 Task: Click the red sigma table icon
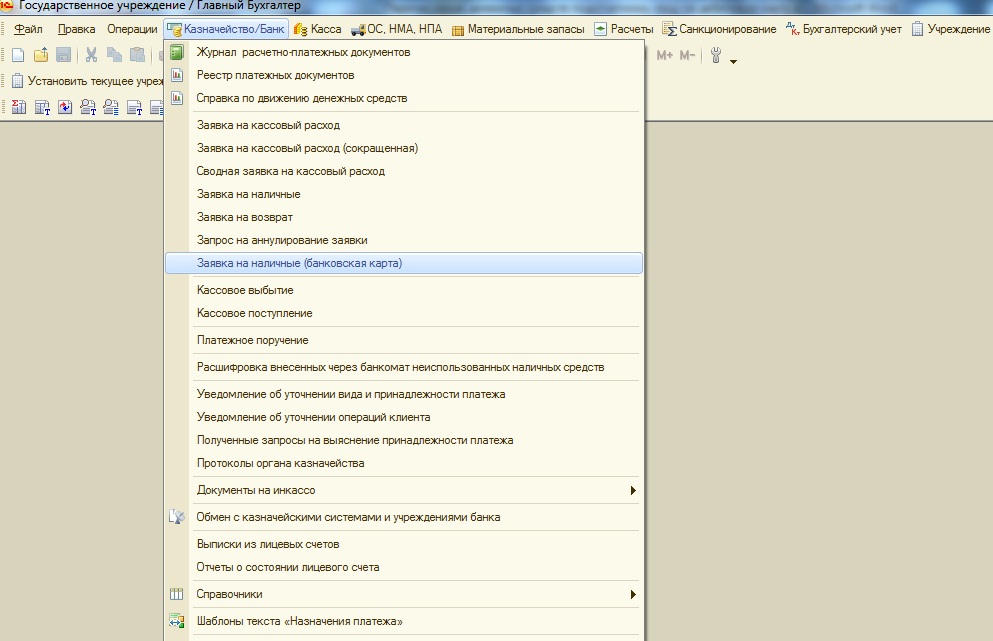18,107
